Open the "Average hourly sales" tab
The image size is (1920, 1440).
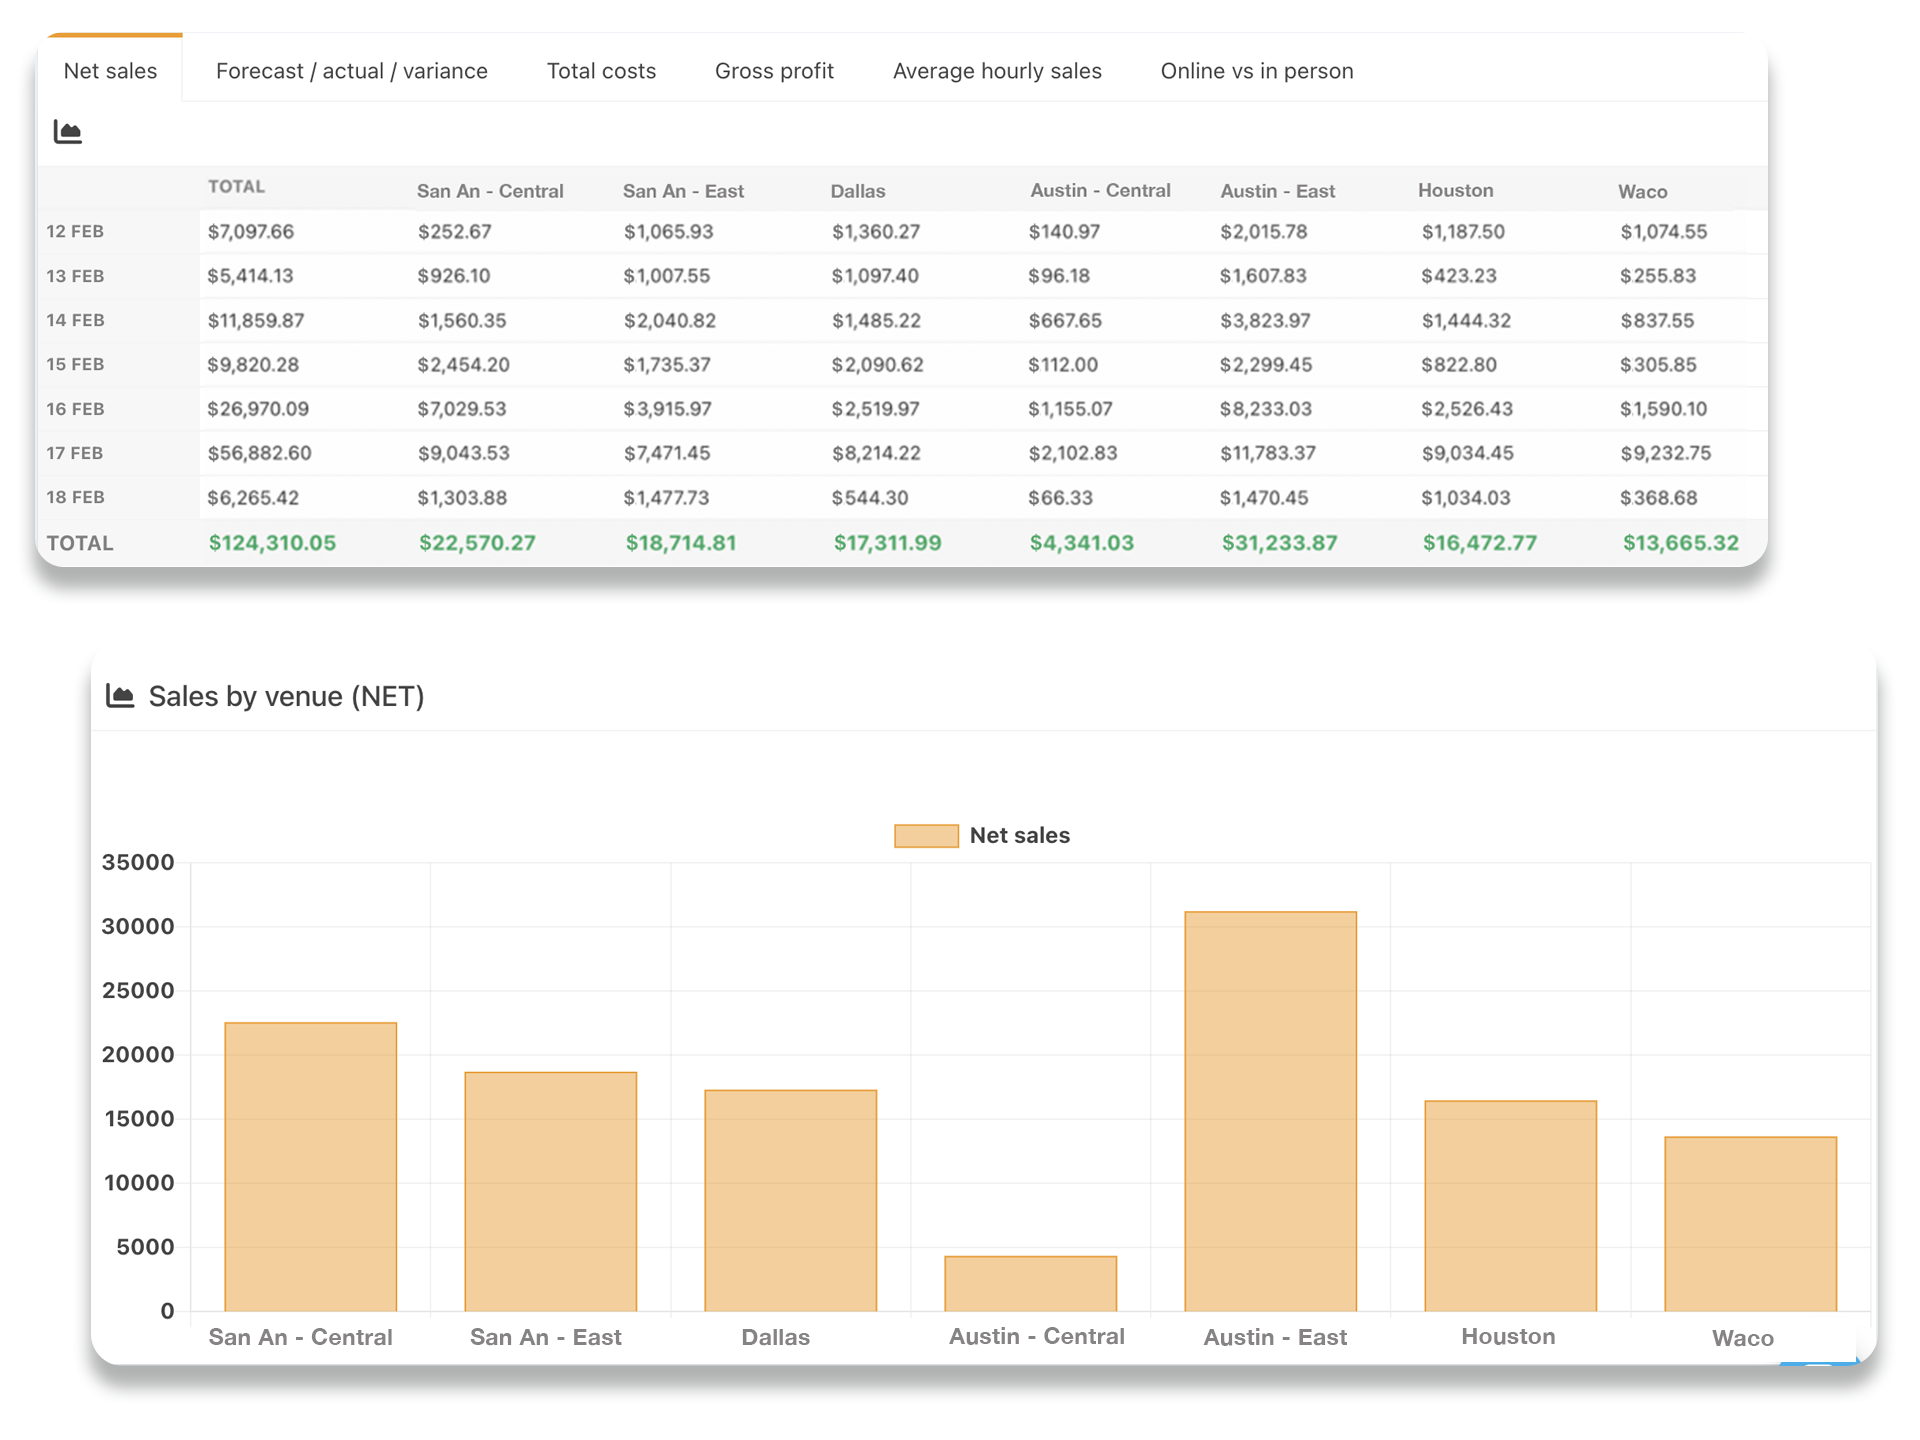pyautogui.click(x=997, y=70)
